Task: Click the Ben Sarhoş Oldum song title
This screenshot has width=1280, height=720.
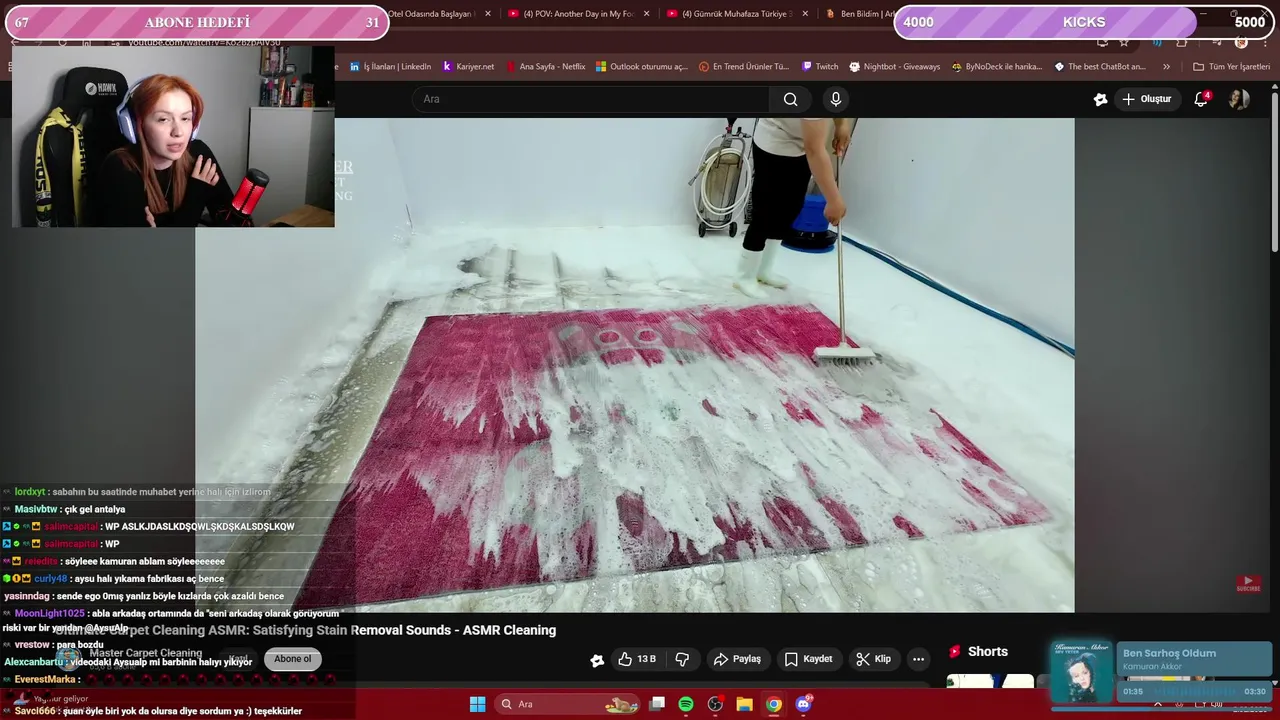Action: pos(1169,653)
